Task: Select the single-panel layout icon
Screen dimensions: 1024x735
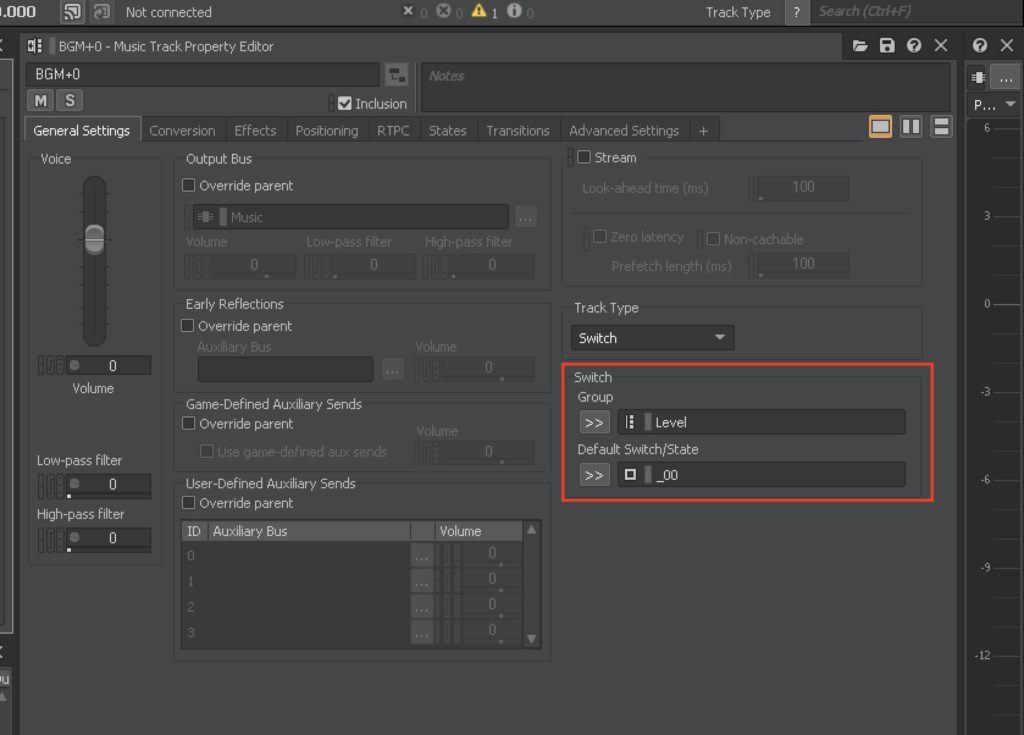Action: [880, 127]
